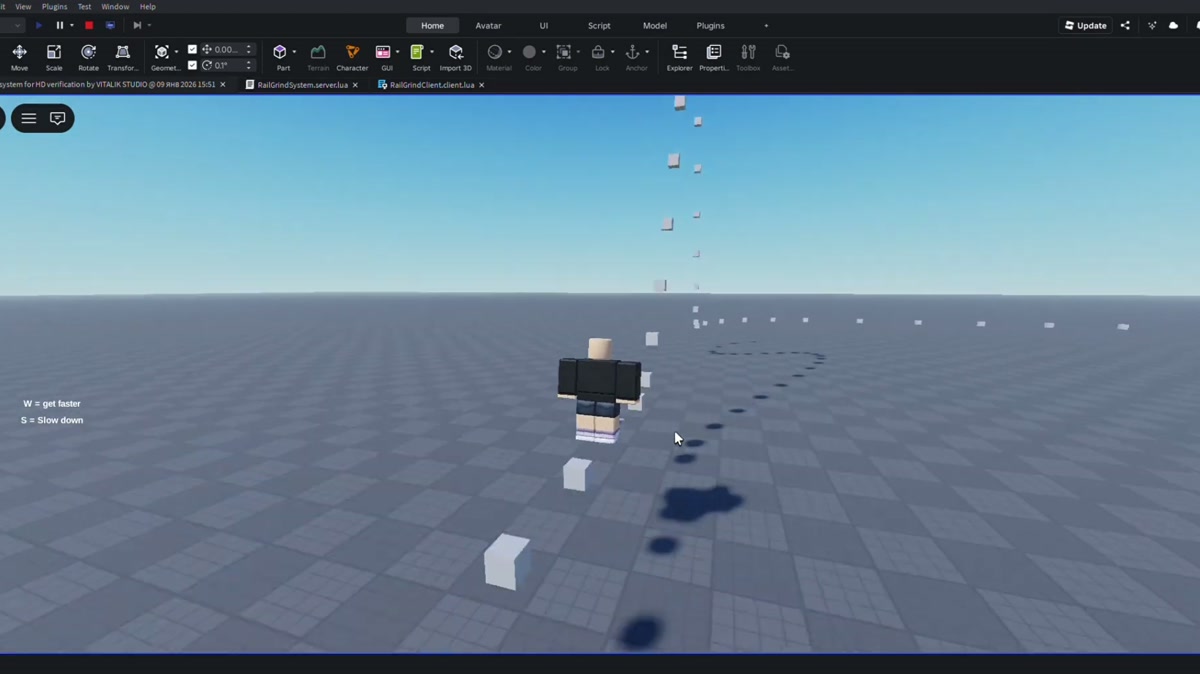
Task: Expand the Lock dropdown arrow
Action: [612, 52]
